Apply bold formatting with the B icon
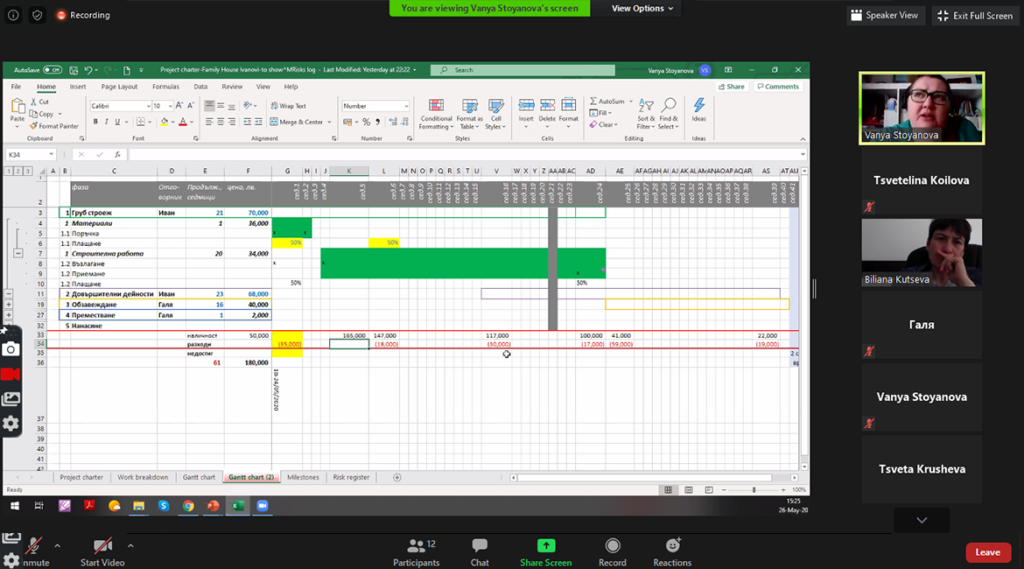The width and height of the screenshot is (1024, 569). [95, 122]
